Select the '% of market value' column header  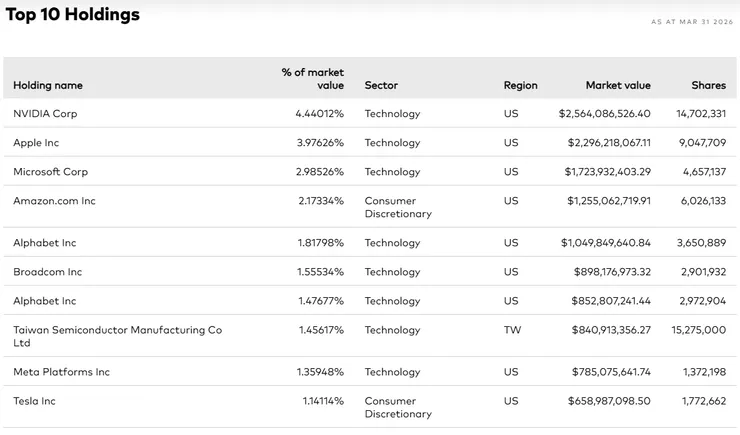point(312,79)
